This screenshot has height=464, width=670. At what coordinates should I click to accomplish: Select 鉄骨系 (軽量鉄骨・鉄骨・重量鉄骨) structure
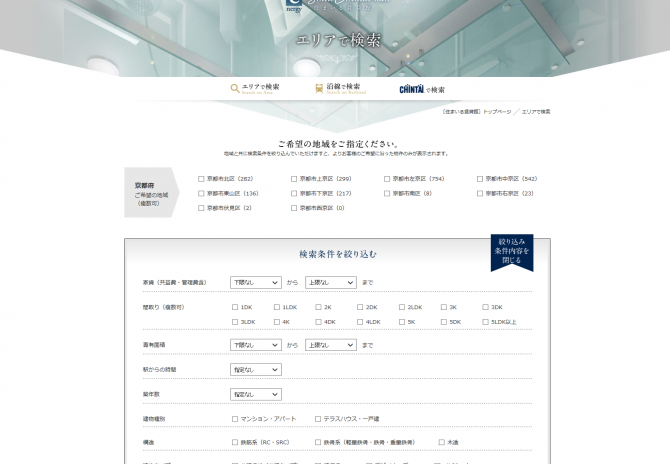(x=318, y=443)
